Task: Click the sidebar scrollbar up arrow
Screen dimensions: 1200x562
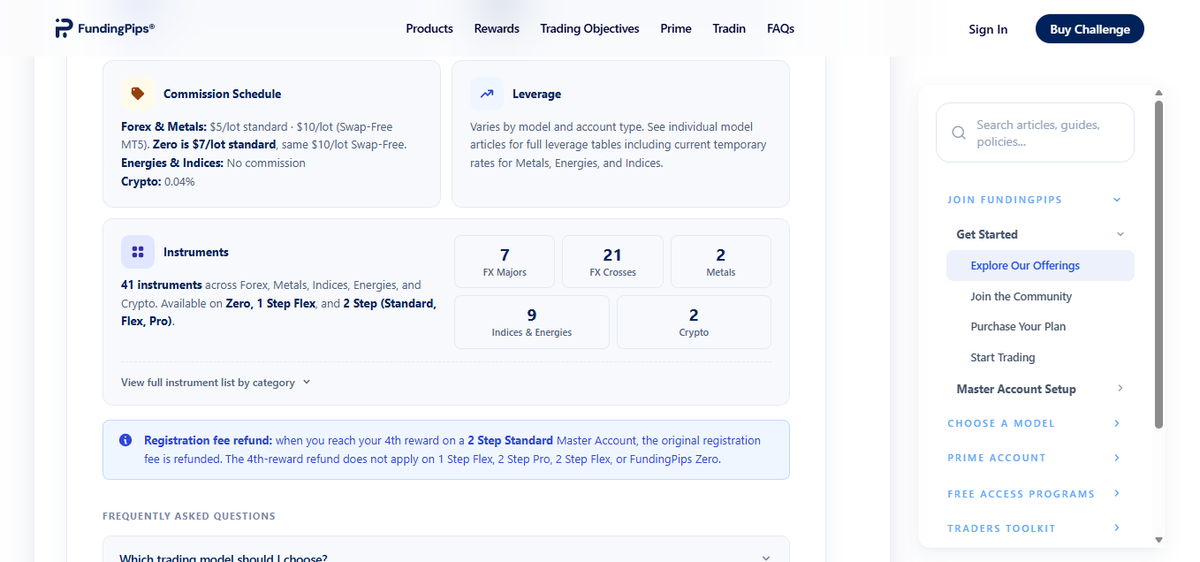Action: (1159, 93)
